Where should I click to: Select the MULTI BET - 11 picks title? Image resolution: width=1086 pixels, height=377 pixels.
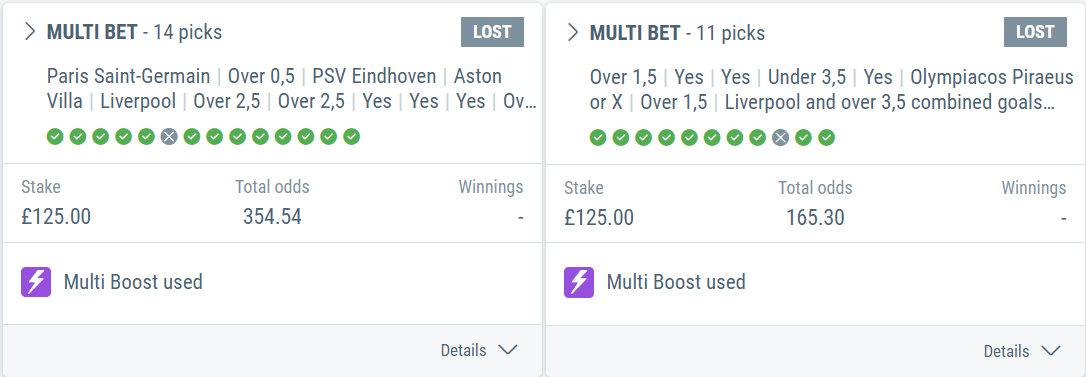point(677,33)
